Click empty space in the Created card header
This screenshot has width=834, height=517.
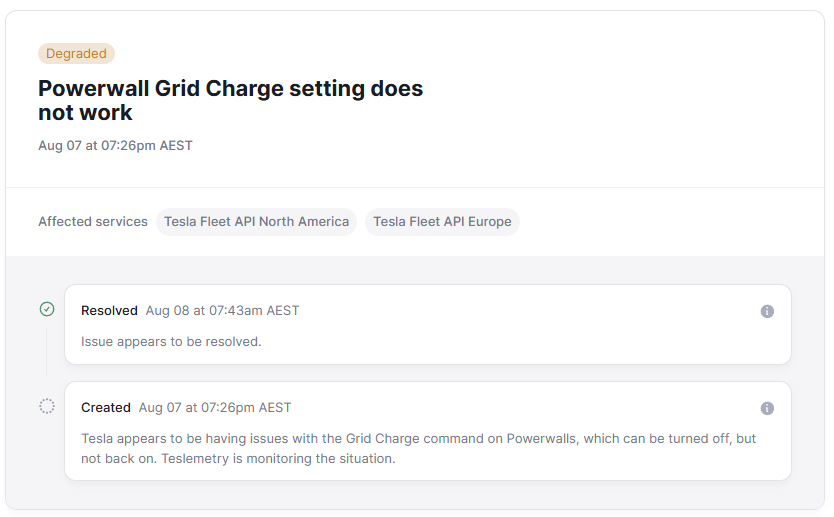coord(520,408)
